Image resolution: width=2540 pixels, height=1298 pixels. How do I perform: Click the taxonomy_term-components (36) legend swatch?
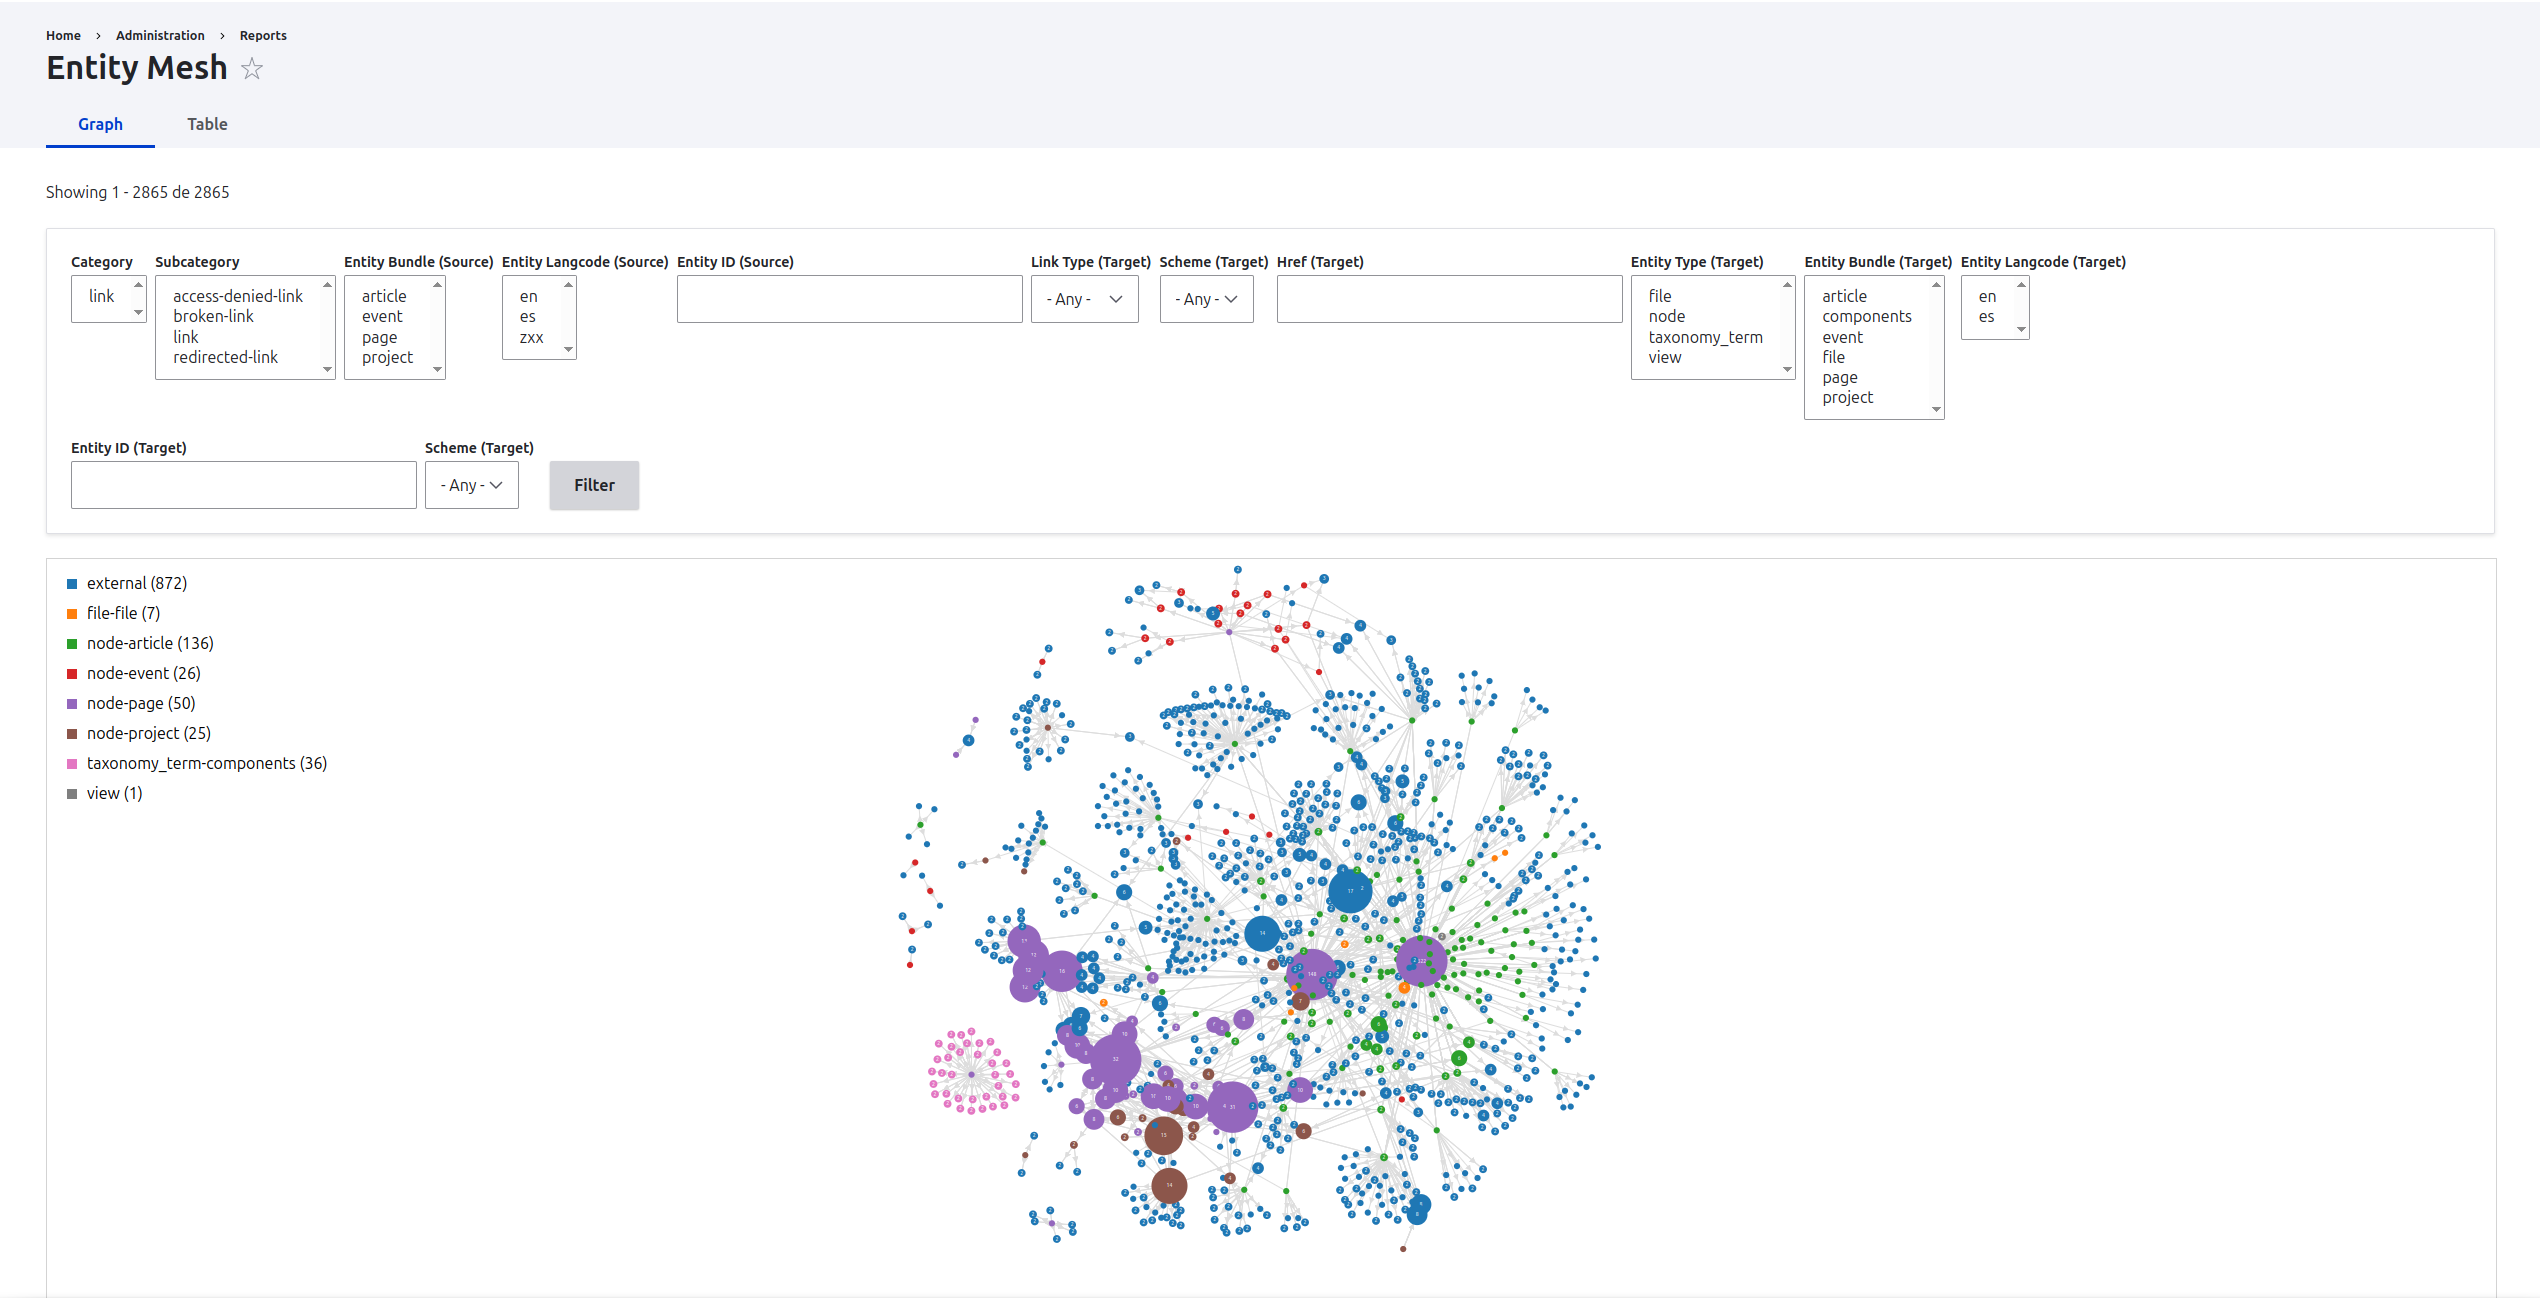[72, 764]
